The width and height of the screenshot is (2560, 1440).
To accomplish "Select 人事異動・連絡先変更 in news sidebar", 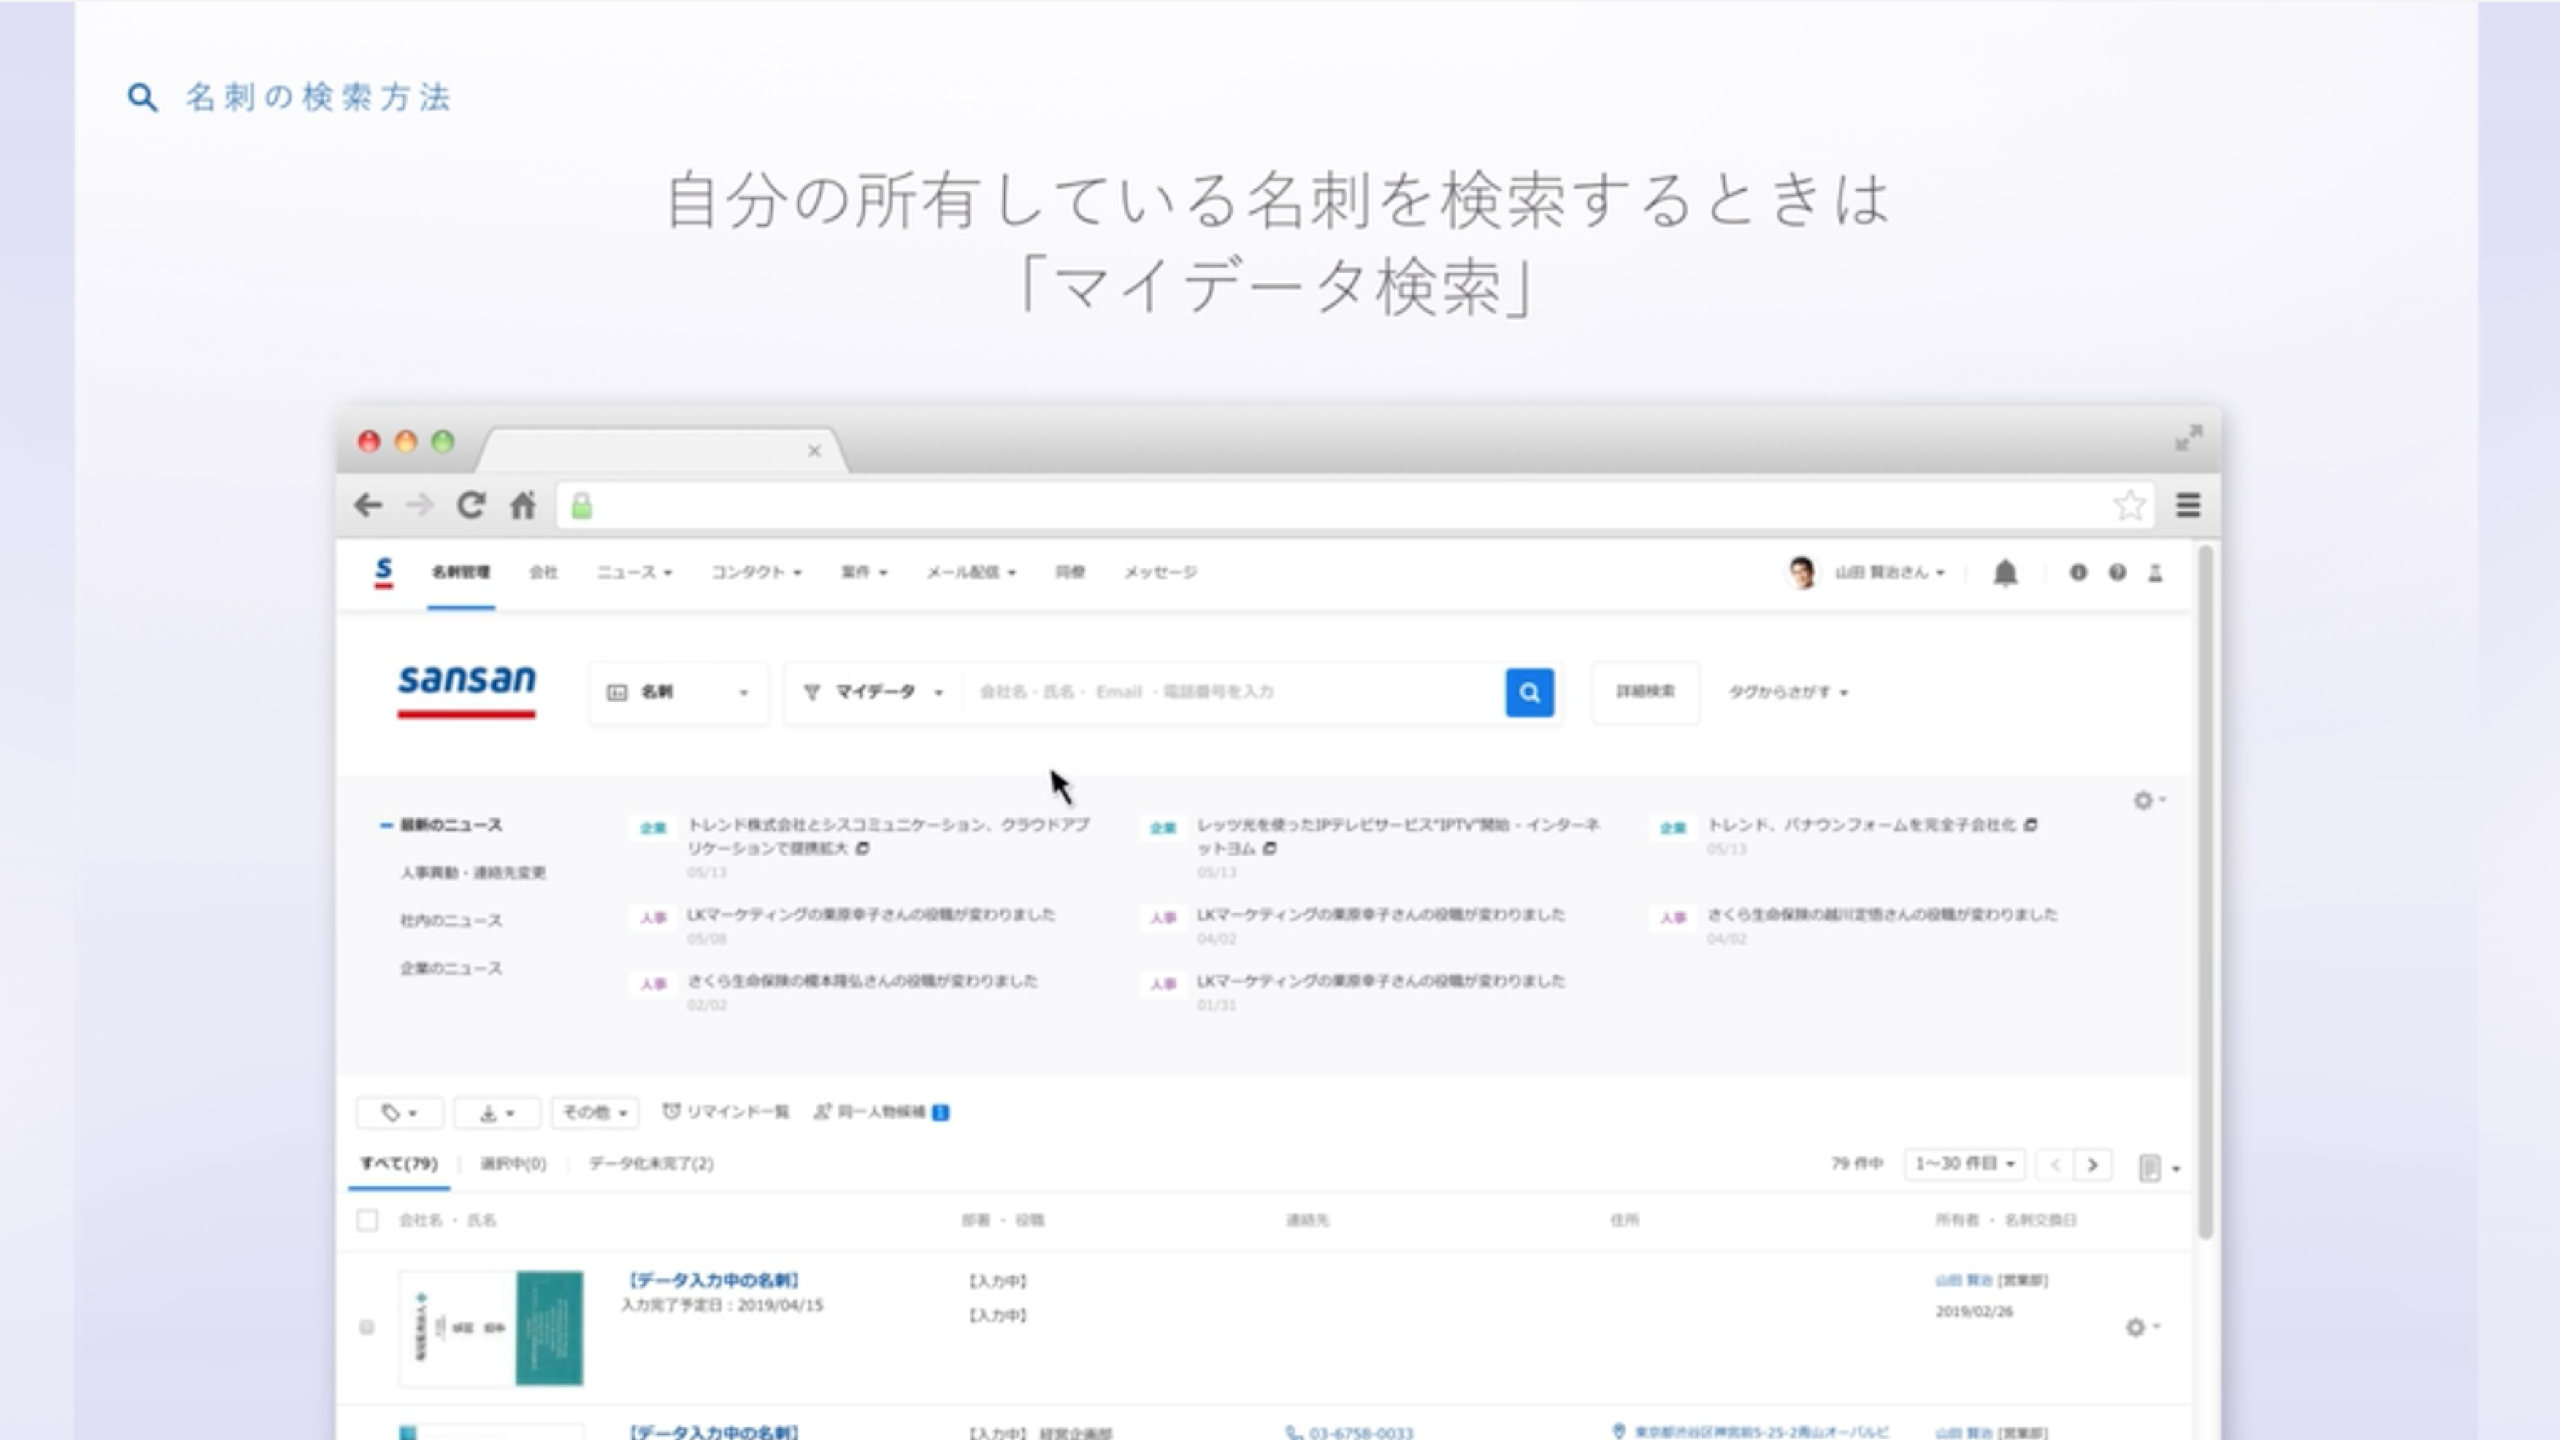I will pyautogui.click(x=473, y=873).
